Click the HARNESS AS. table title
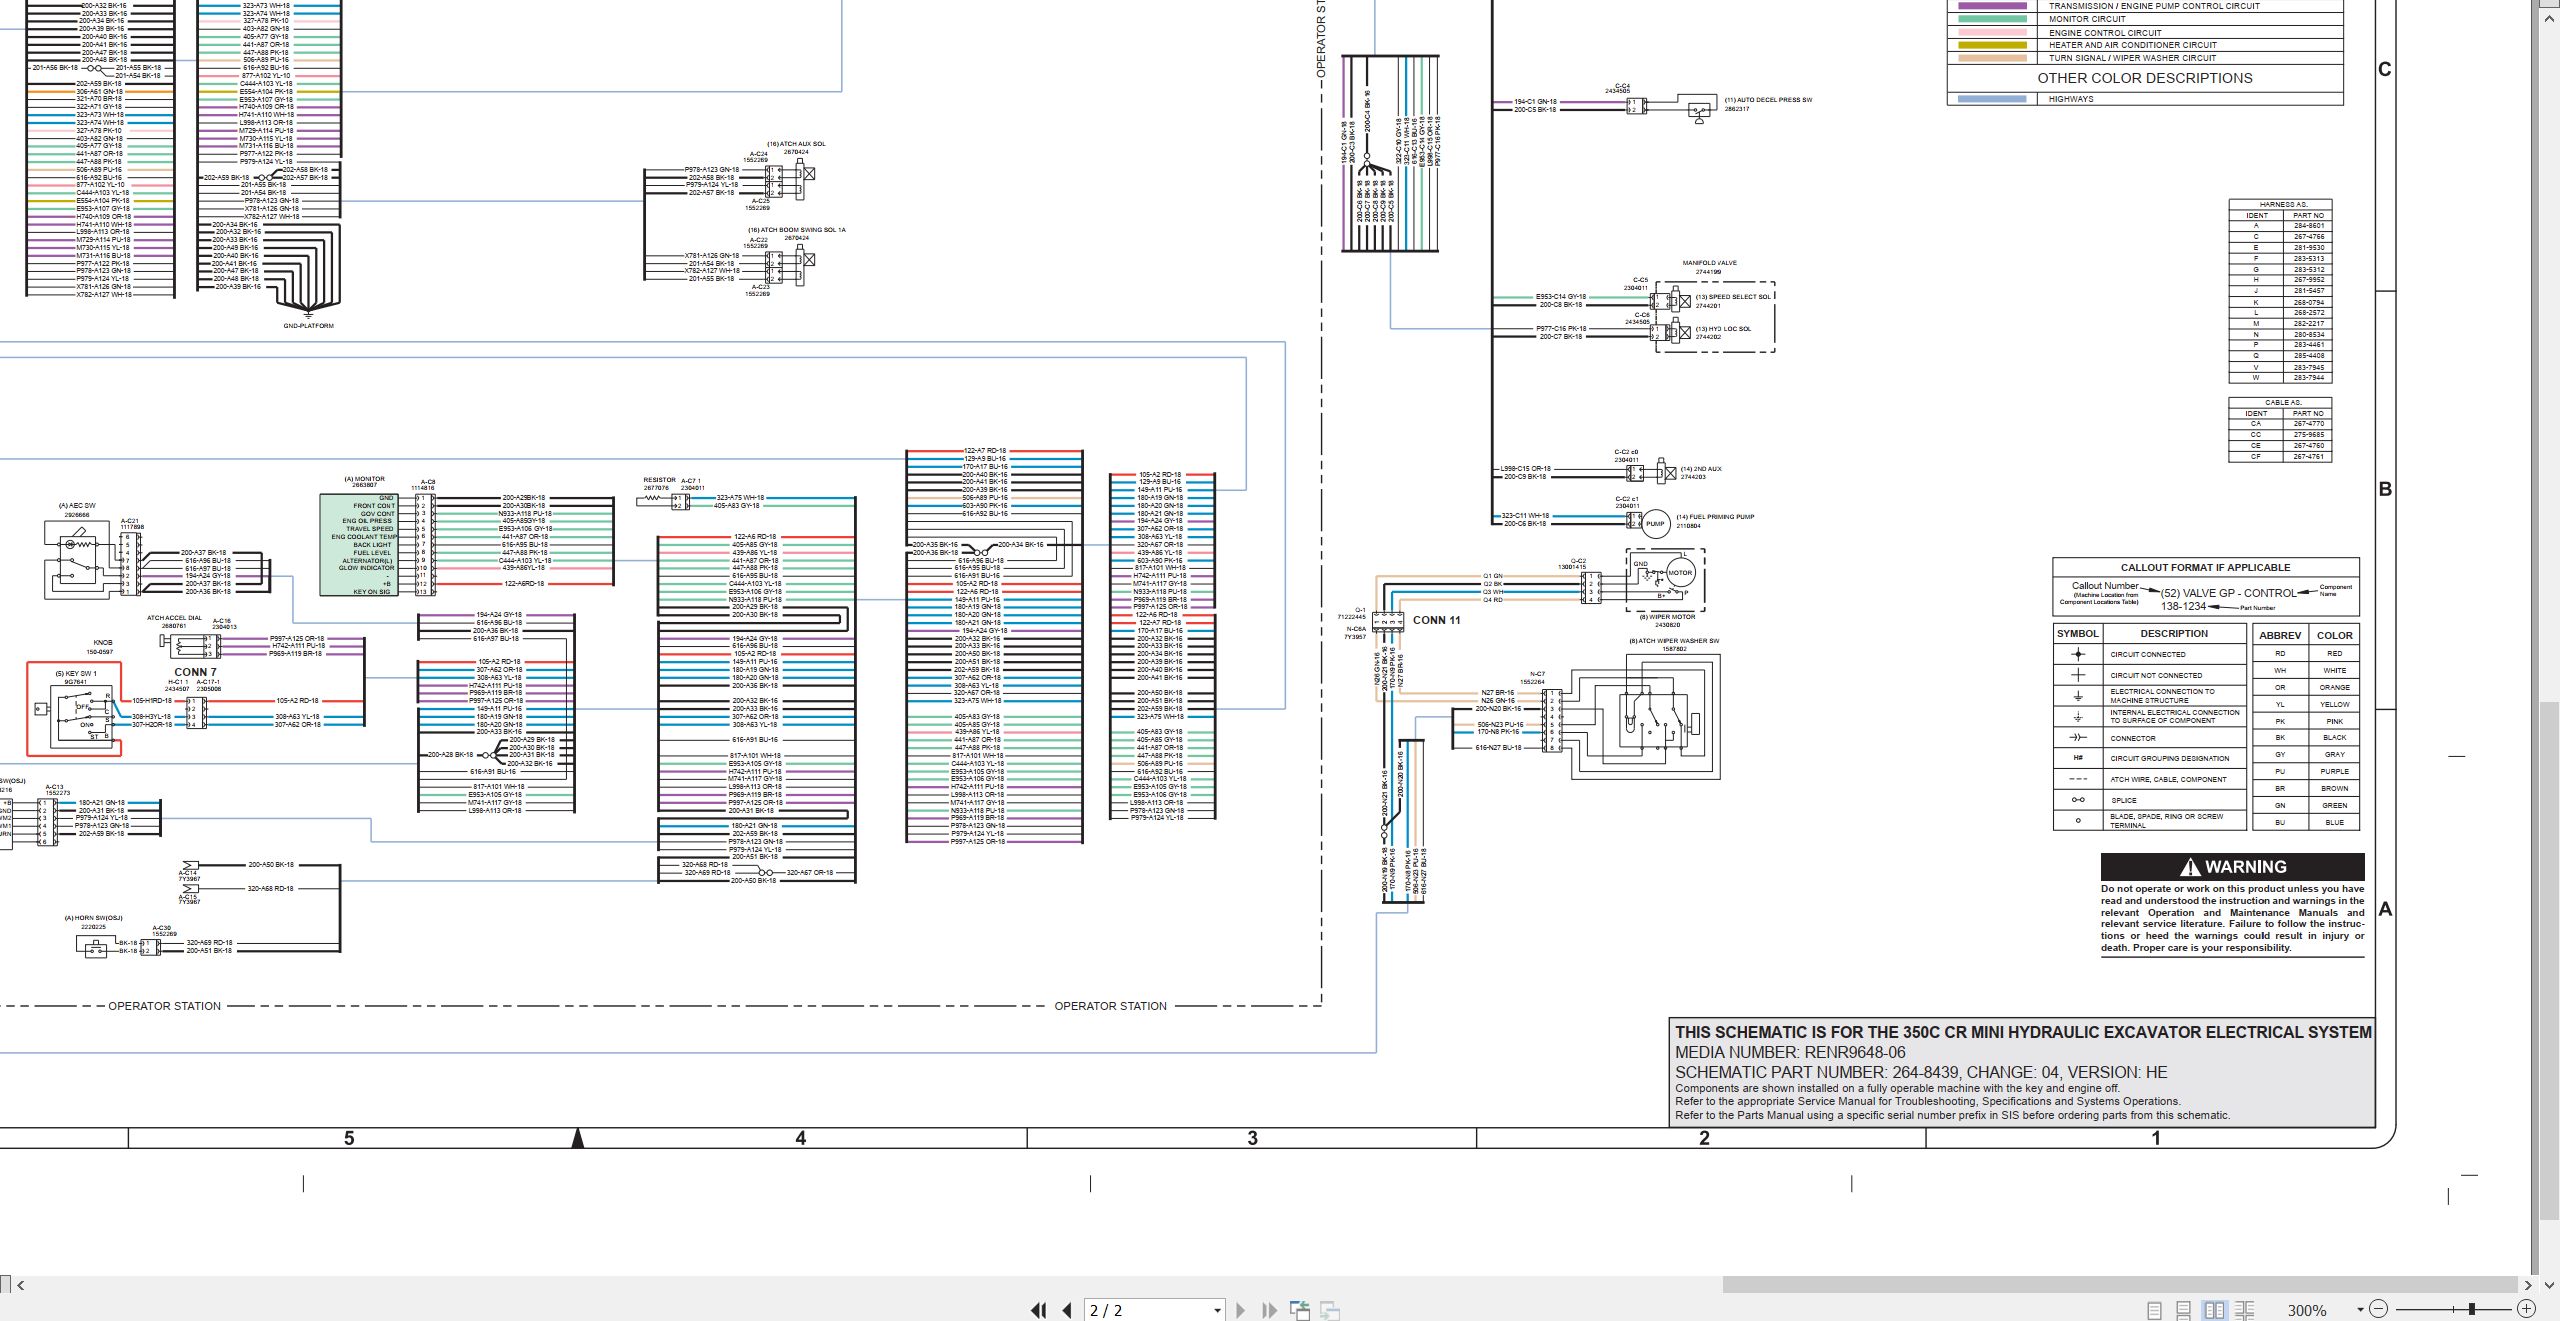This screenshot has width=2560, height=1321. pyautogui.click(x=2283, y=204)
